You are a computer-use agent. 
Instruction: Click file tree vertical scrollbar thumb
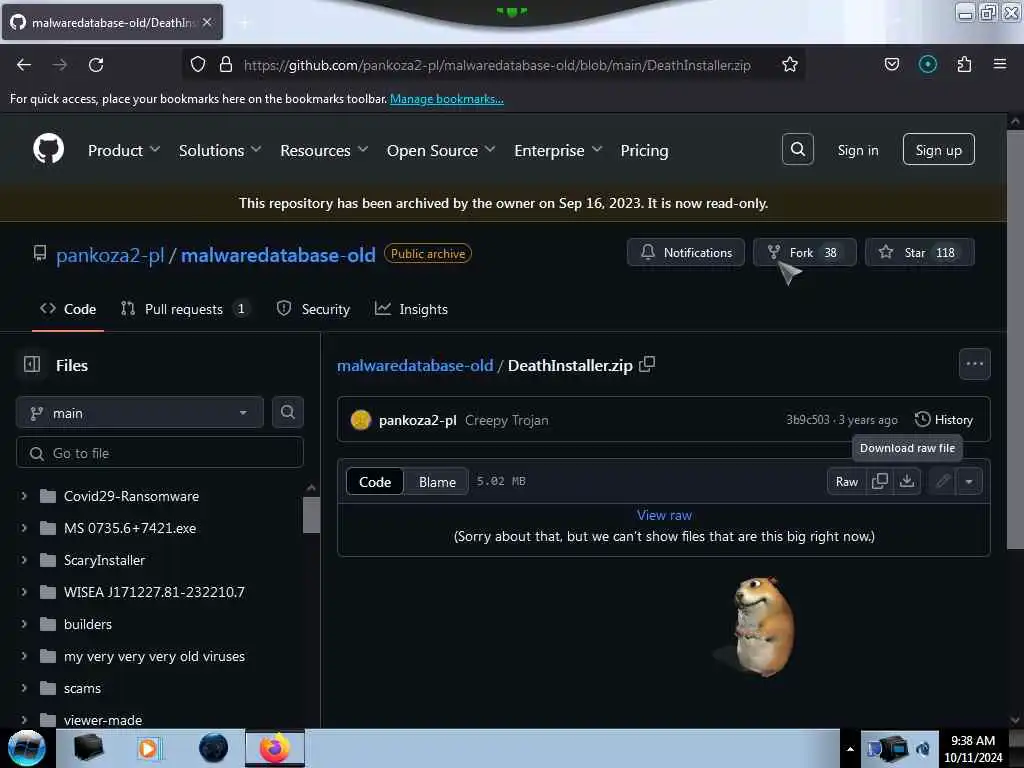[x=312, y=515]
